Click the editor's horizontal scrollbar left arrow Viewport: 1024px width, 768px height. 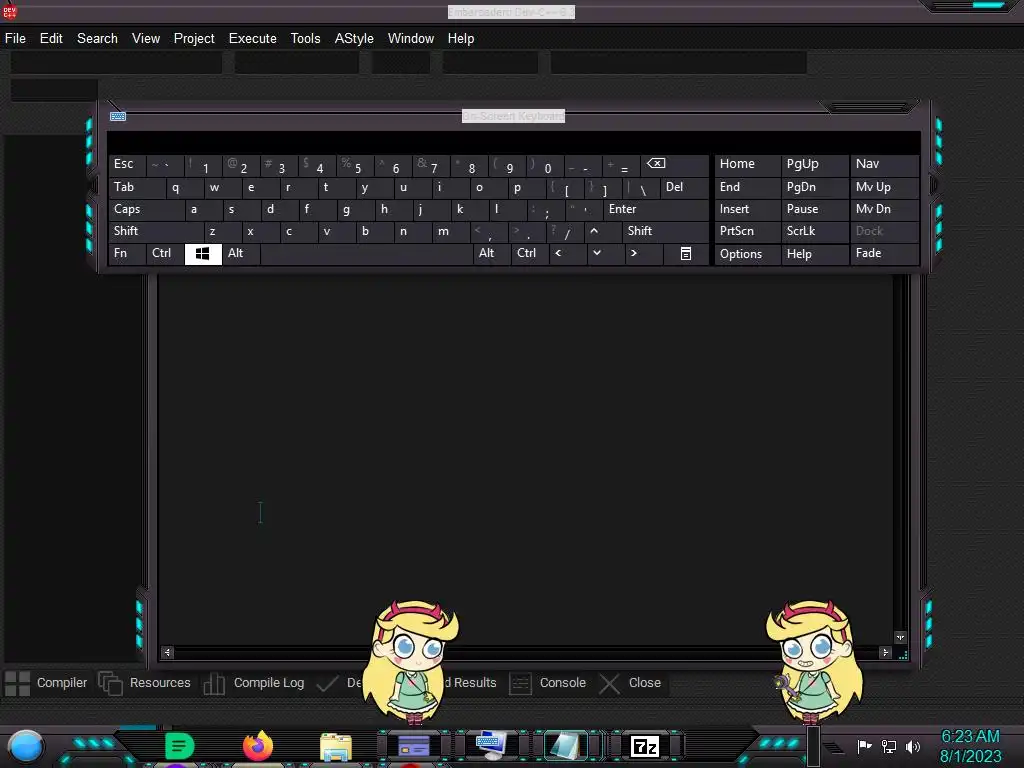[168, 652]
